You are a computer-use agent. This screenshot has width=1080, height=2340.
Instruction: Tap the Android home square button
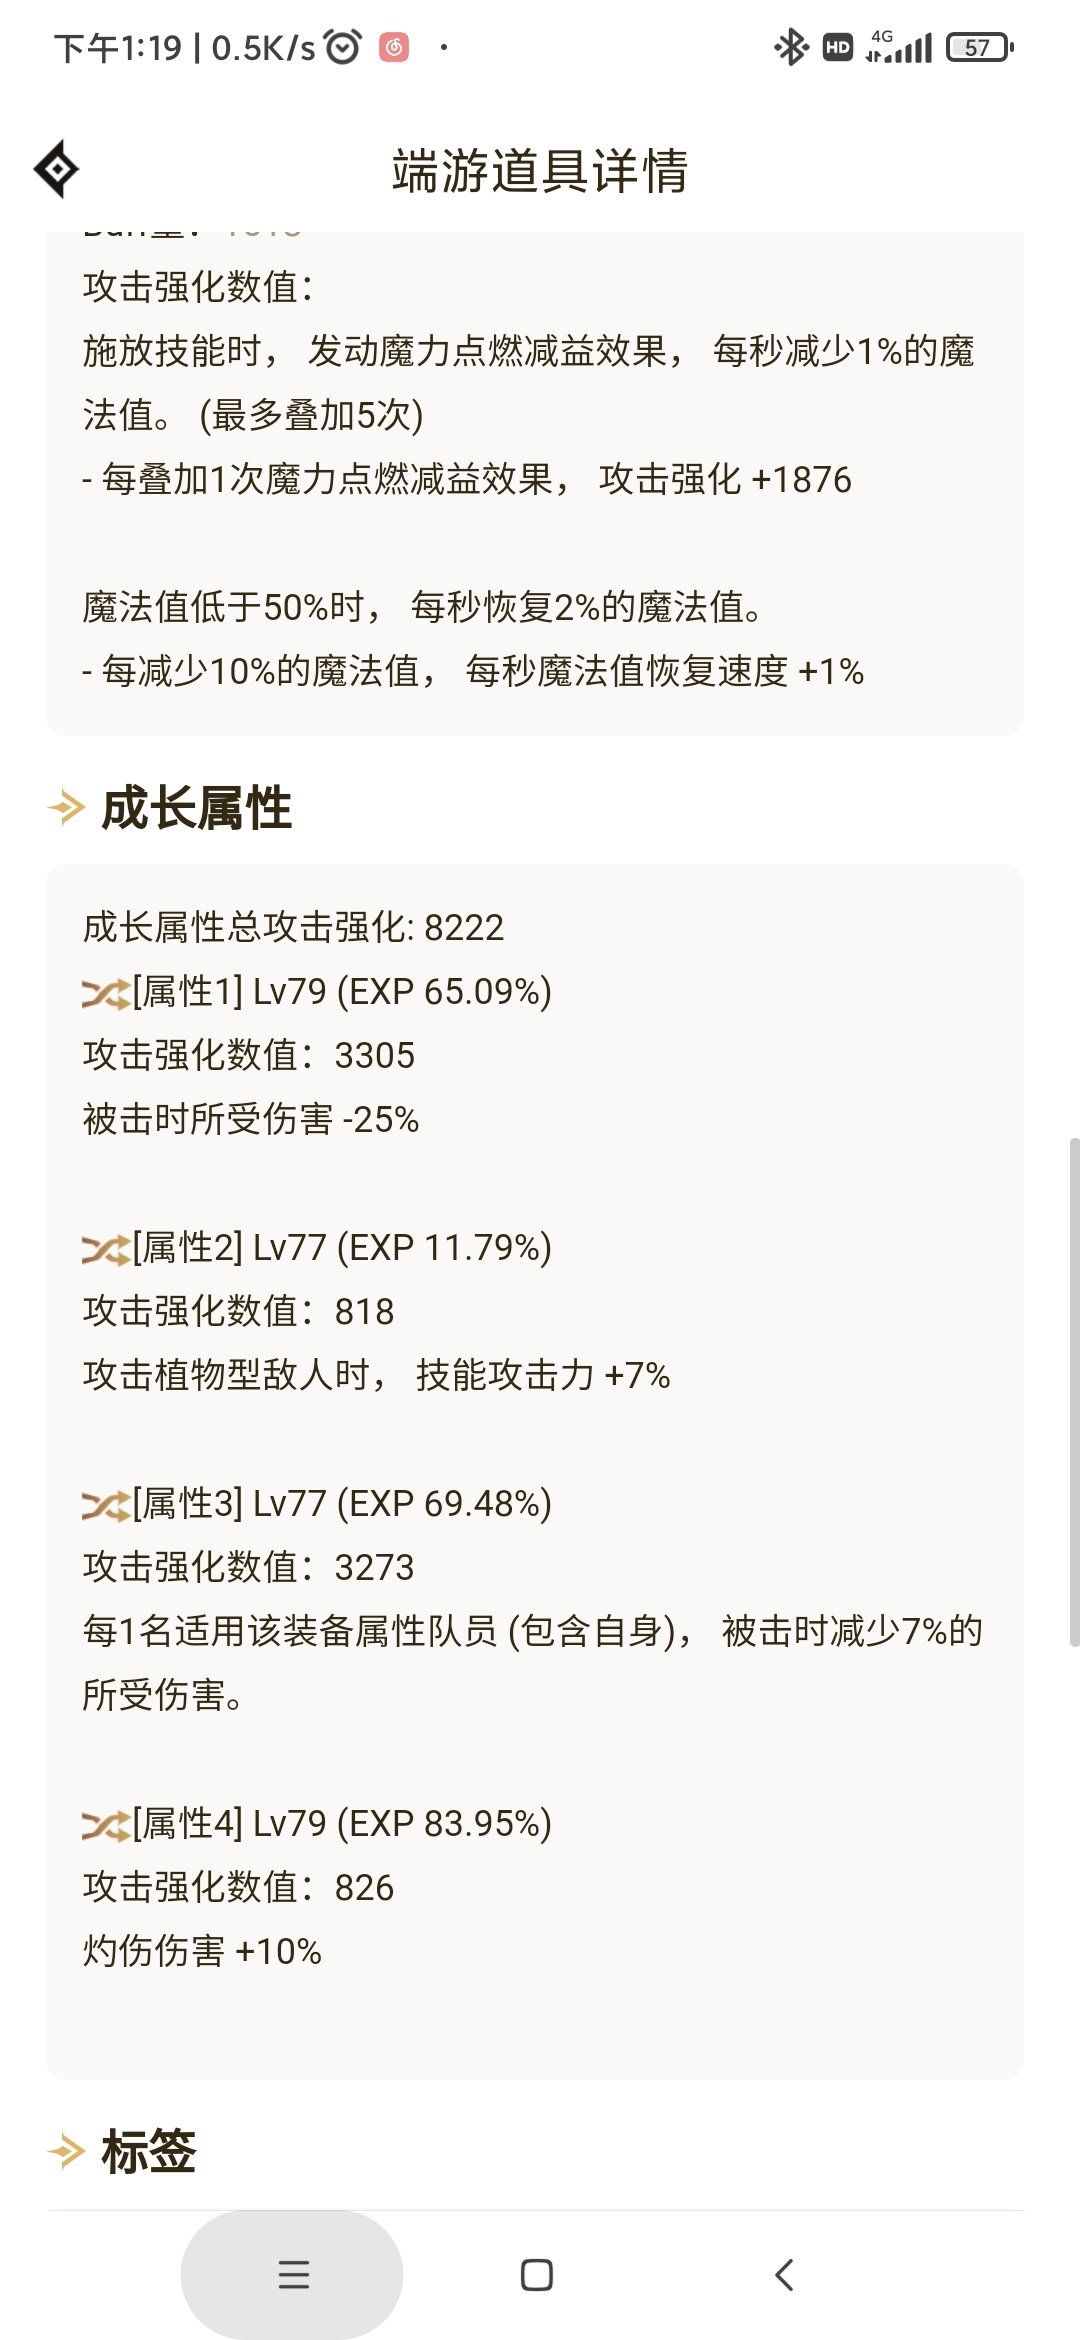click(x=537, y=2275)
